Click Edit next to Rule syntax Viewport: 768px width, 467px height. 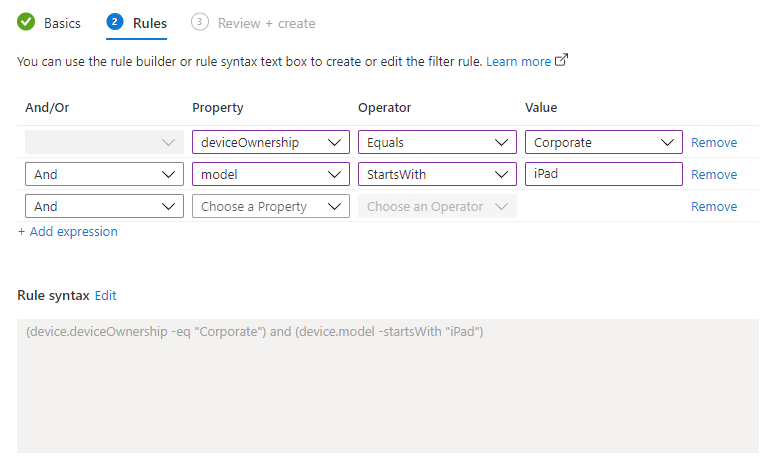[x=105, y=296]
